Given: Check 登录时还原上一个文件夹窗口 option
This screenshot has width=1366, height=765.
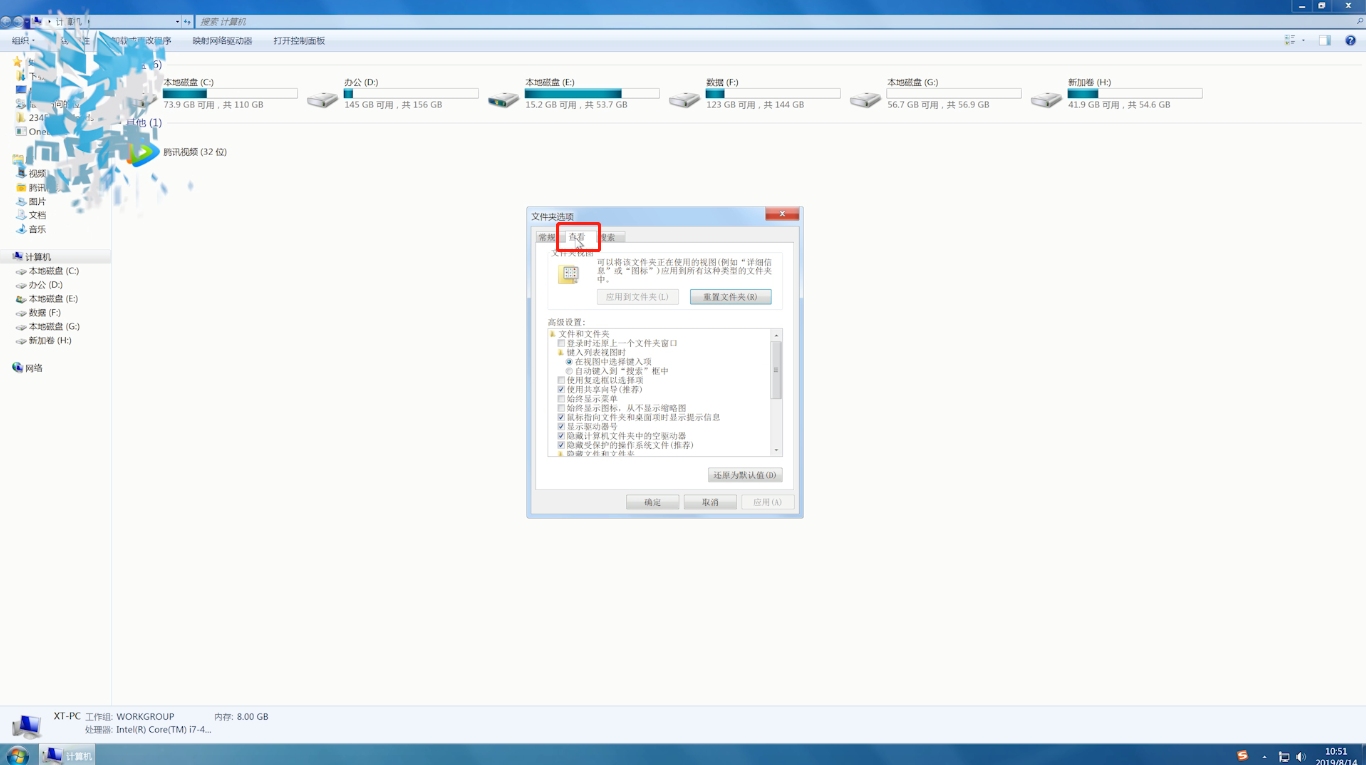Looking at the screenshot, I should pos(561,343).
